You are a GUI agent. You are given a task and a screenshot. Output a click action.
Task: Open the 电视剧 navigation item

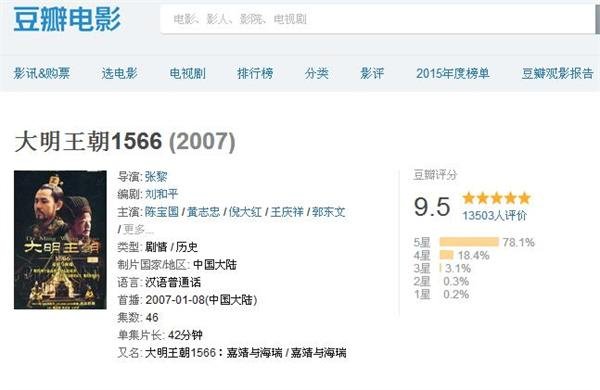(188, 73)
